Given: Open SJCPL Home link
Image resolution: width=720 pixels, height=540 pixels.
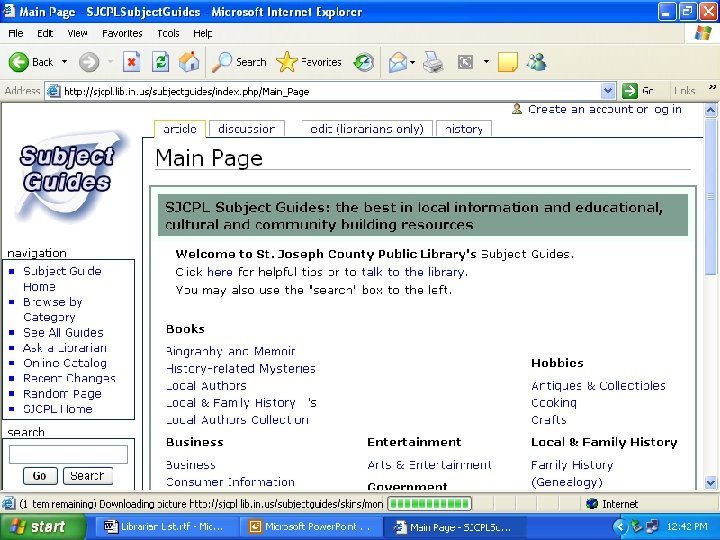Looking at the screenshot, I should [58, 409].
